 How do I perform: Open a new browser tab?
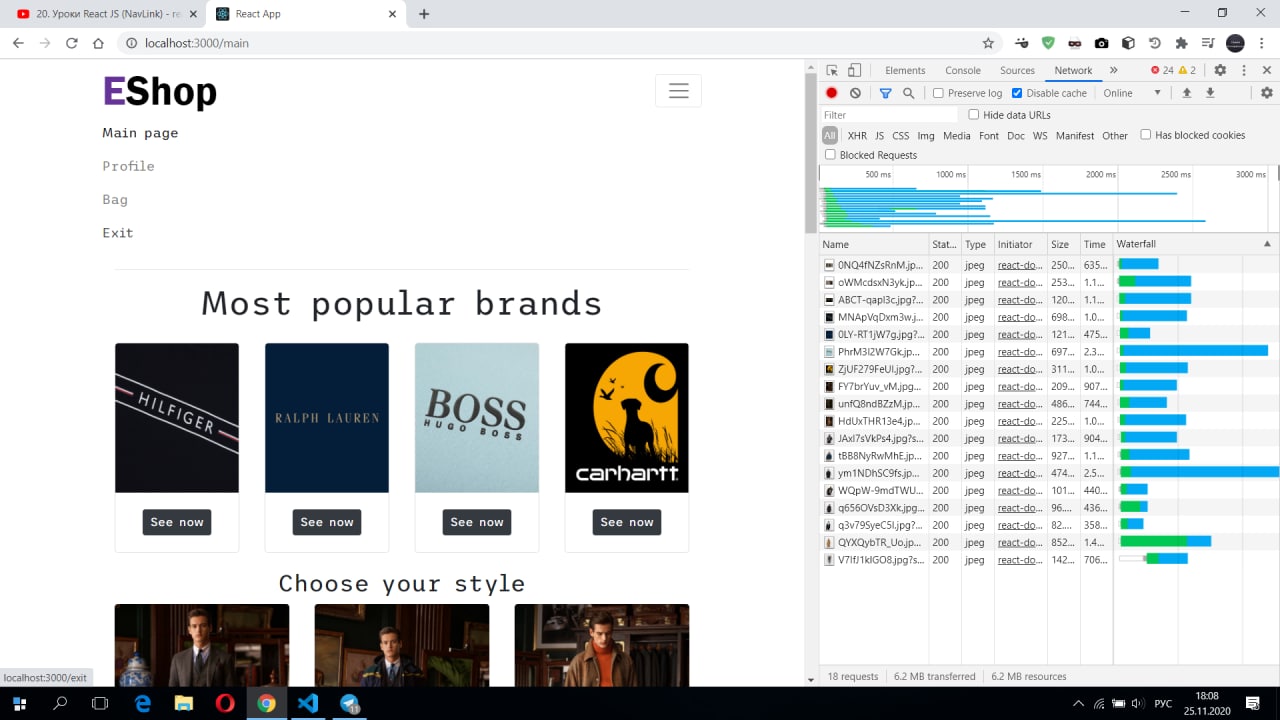424,14
